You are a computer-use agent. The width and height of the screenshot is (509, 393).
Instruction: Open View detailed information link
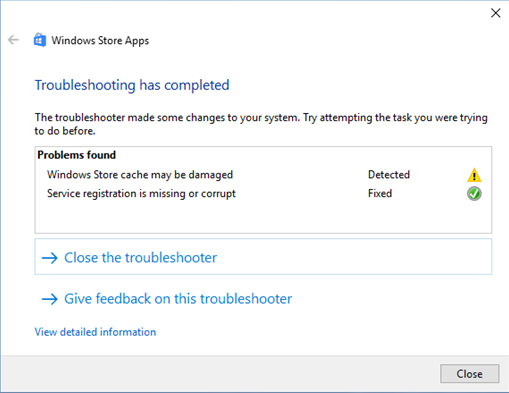(x=95, y=332)
